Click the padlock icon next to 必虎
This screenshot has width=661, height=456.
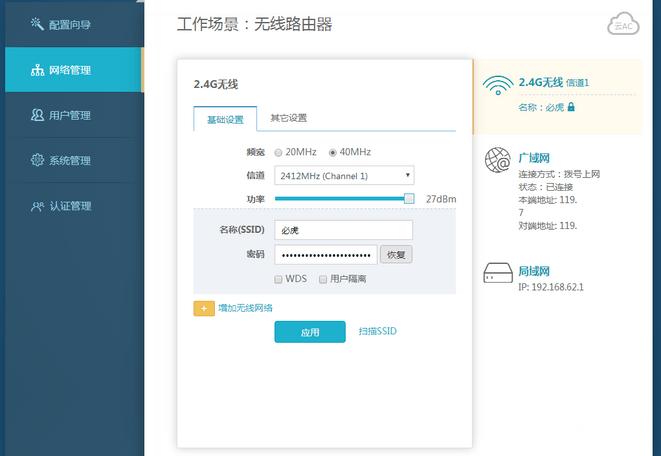571,107
